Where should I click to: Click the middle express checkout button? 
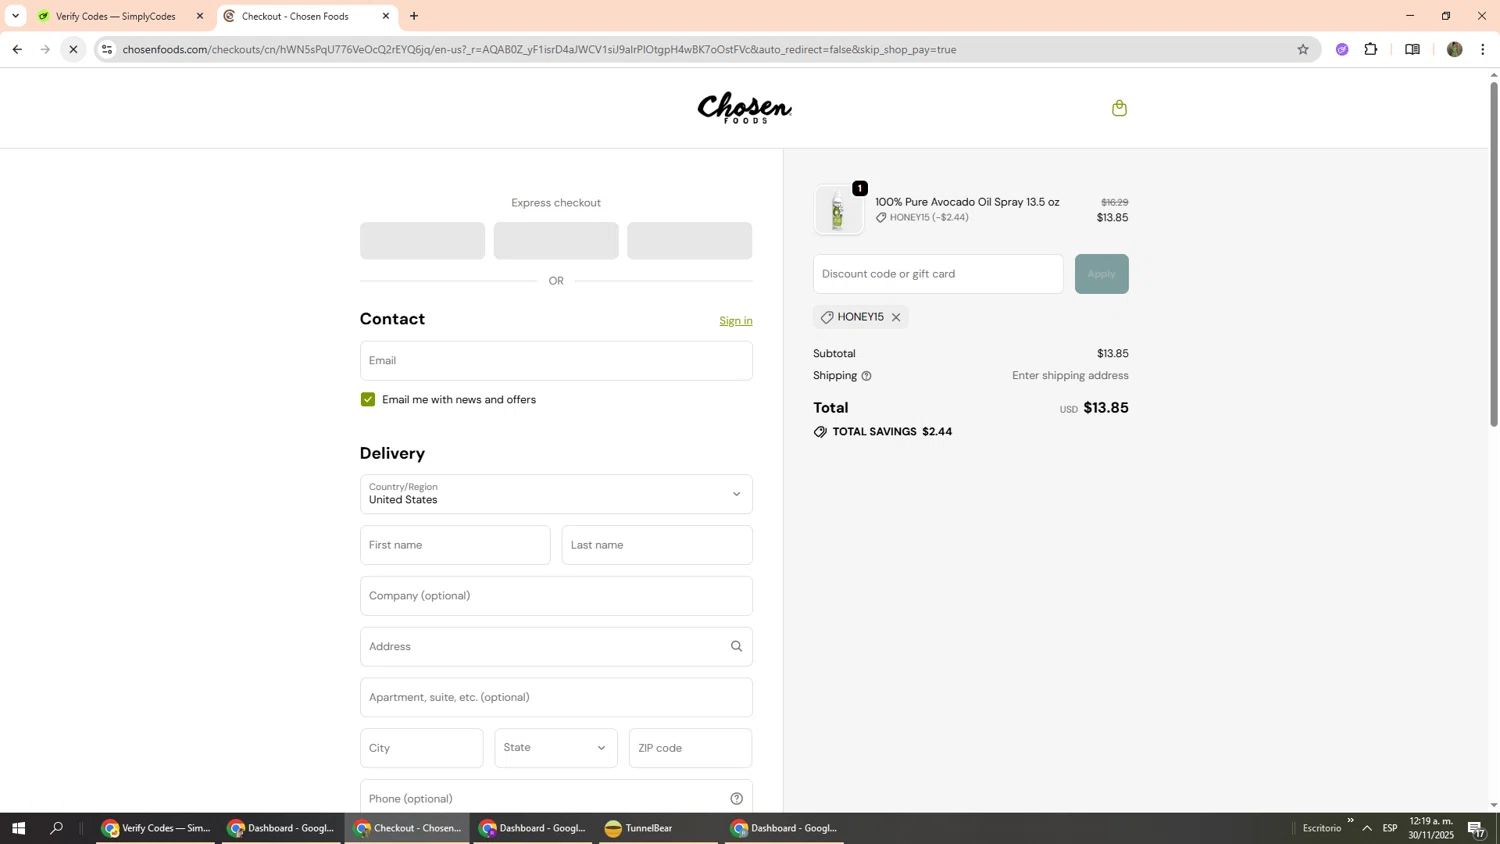point(556,241)
